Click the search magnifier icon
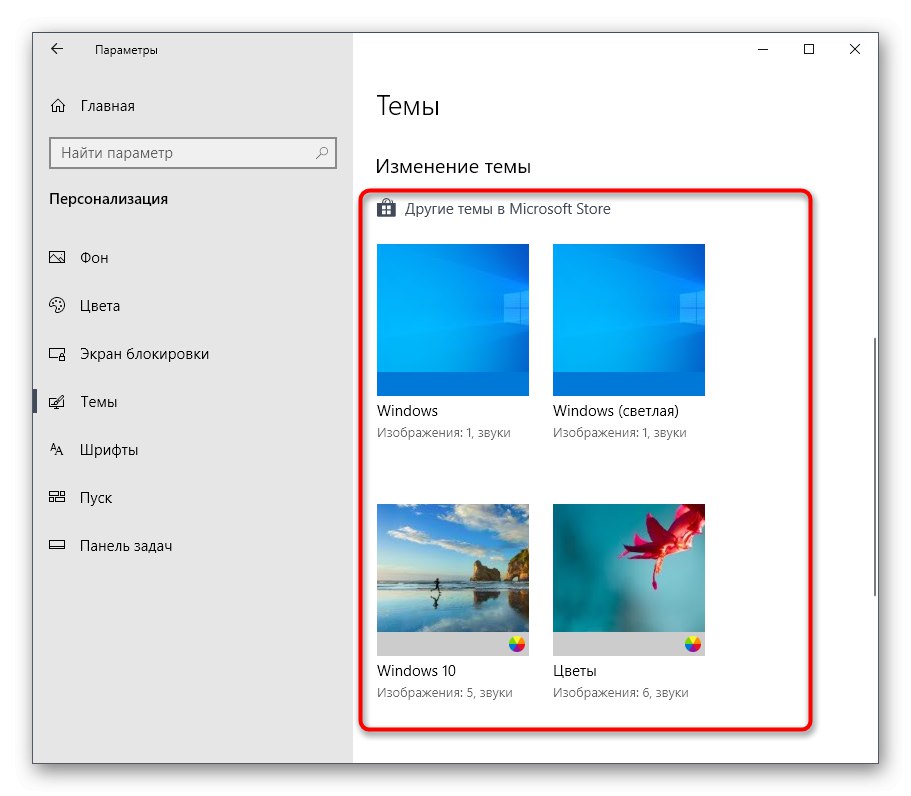 coord(322,153)
